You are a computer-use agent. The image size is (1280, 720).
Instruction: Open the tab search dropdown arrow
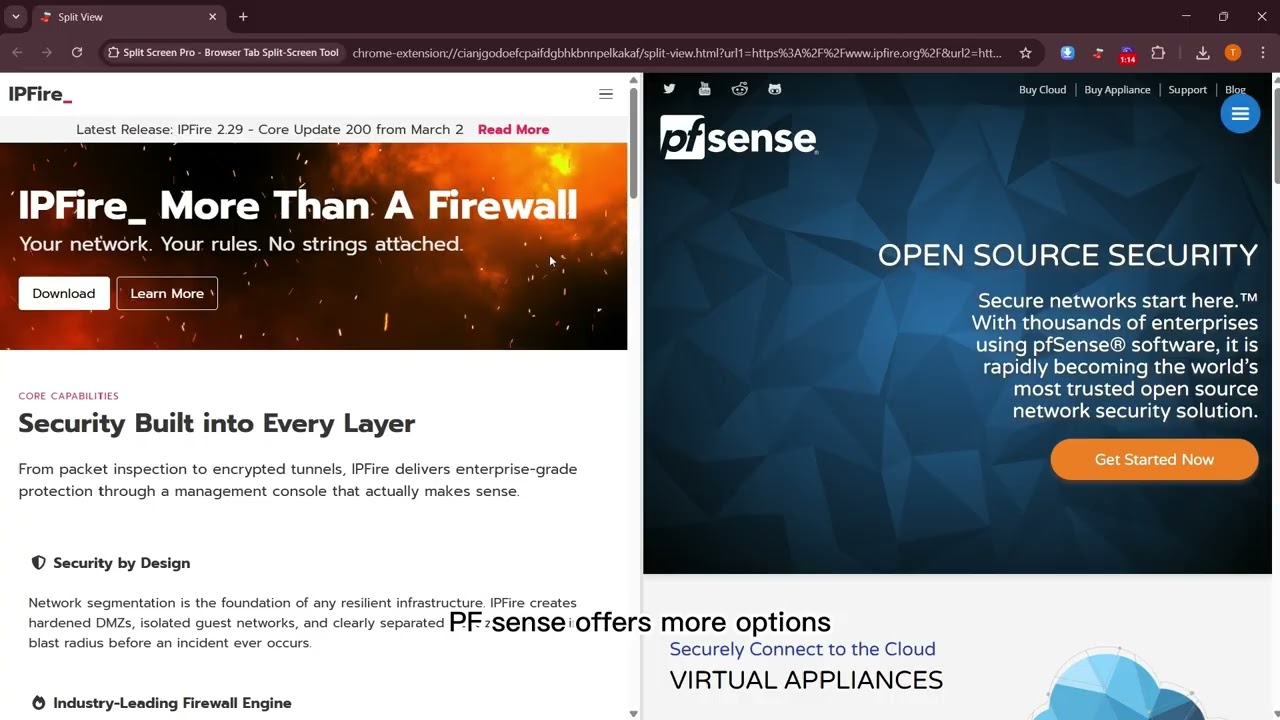(16, 17)
